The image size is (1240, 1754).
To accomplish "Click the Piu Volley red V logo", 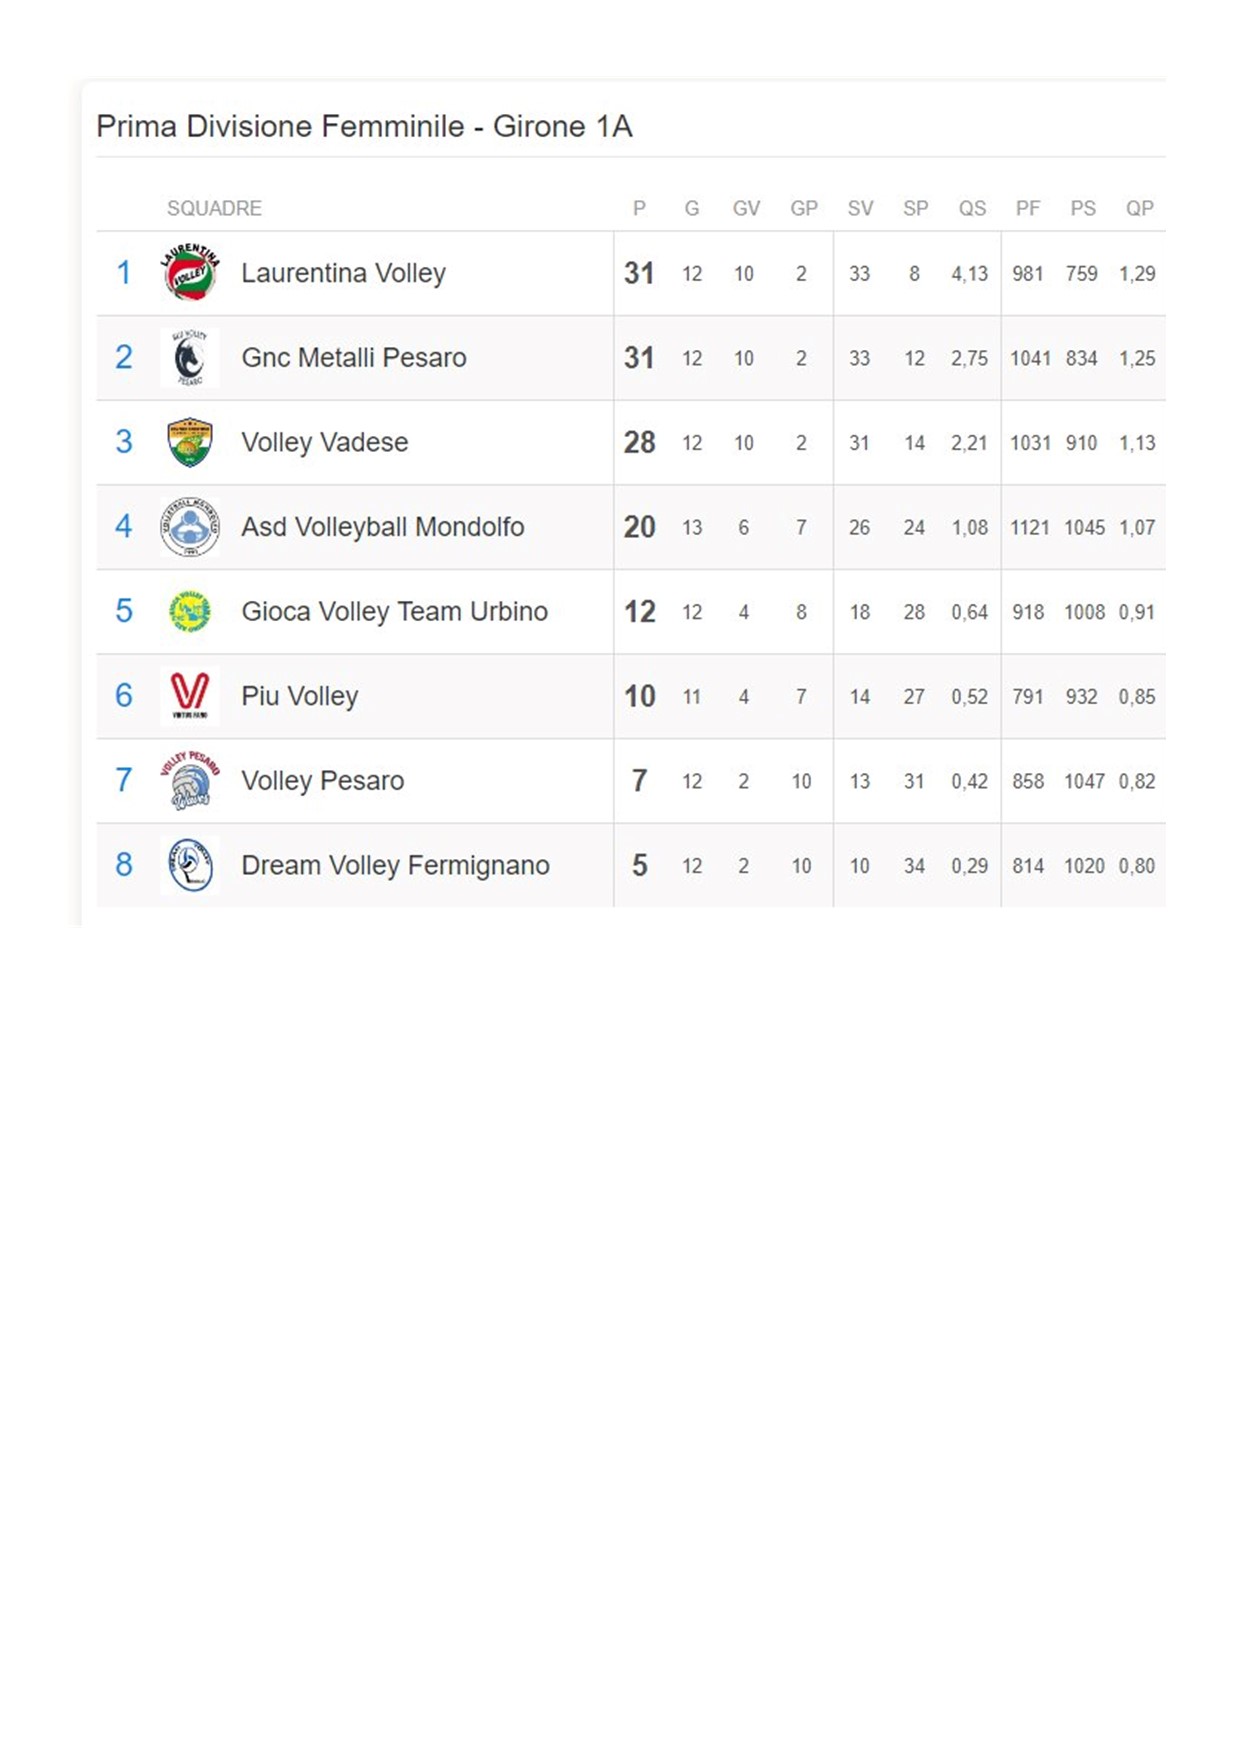I will click(190, 696).
